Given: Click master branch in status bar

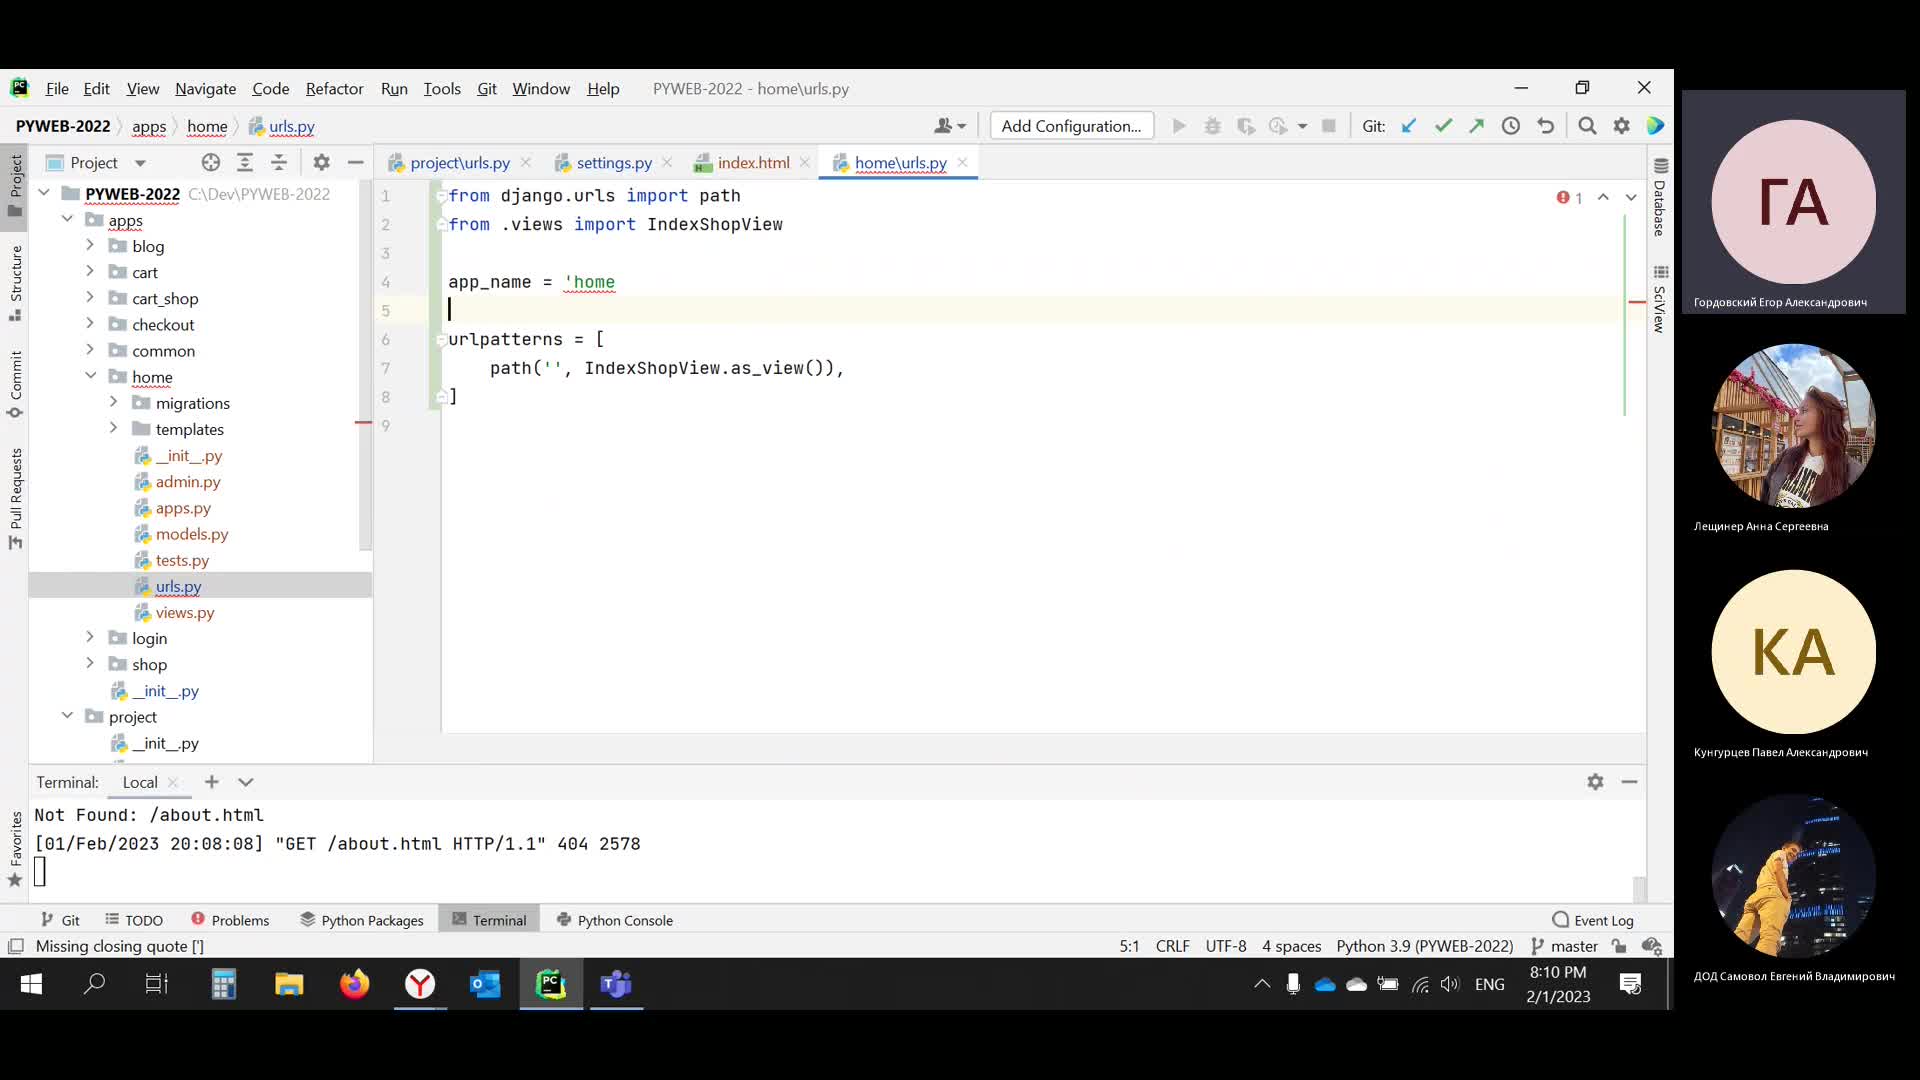Looking at the screenshot, I should (1564, 946).
